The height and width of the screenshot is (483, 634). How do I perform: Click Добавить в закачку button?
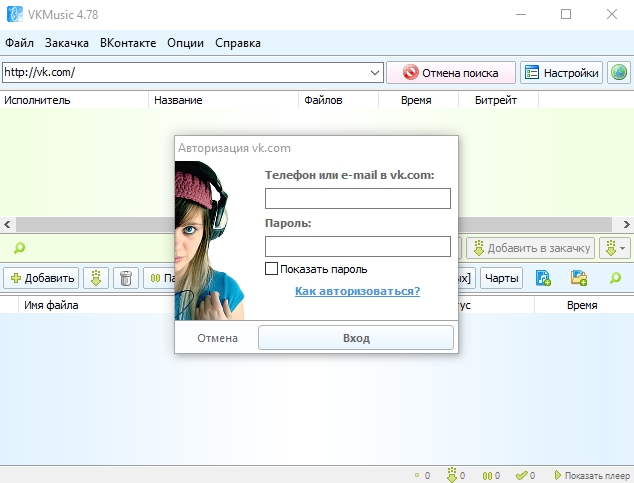pyautogui.click(x=530, y=248)
